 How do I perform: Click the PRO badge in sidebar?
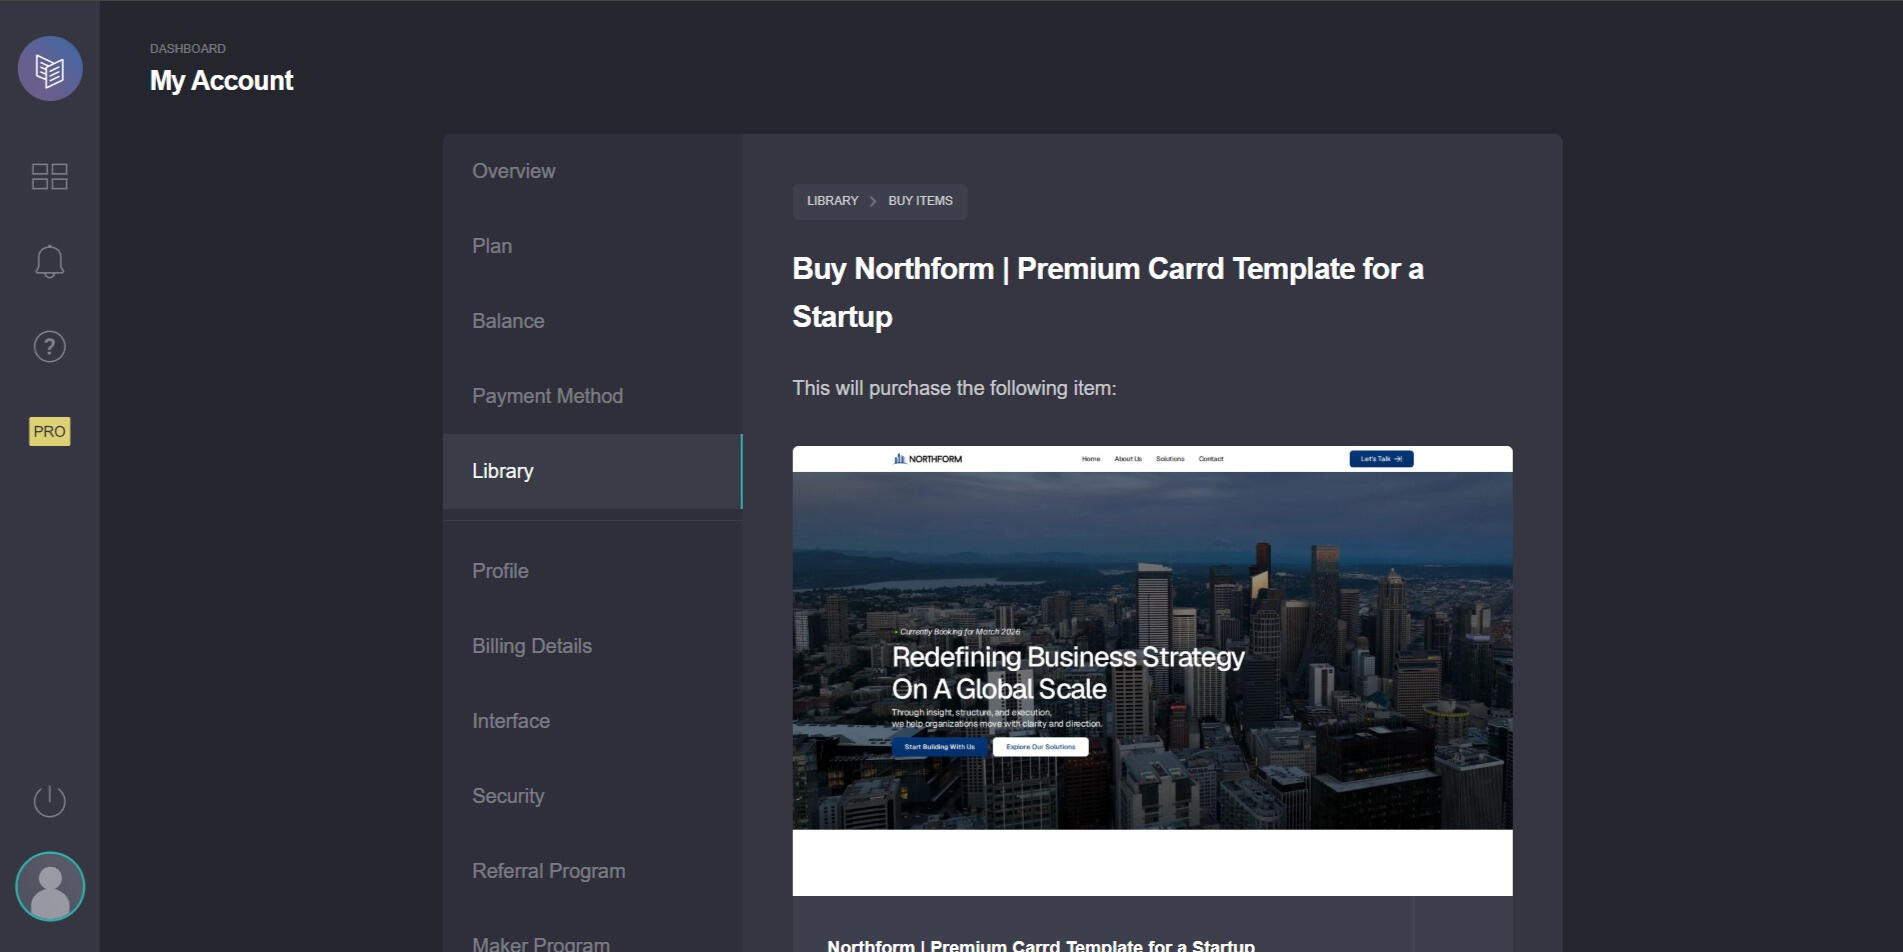[x=50, y=432]
